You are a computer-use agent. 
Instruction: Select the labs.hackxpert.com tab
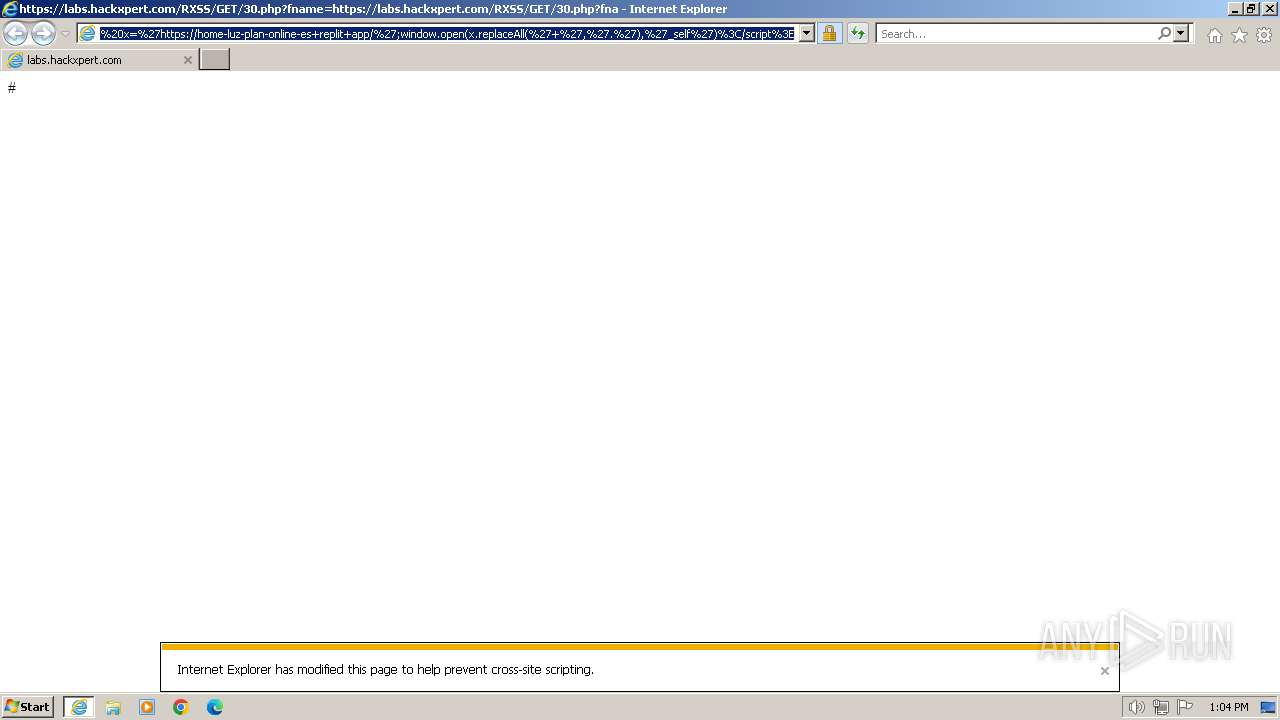click(x=99, y=60)
